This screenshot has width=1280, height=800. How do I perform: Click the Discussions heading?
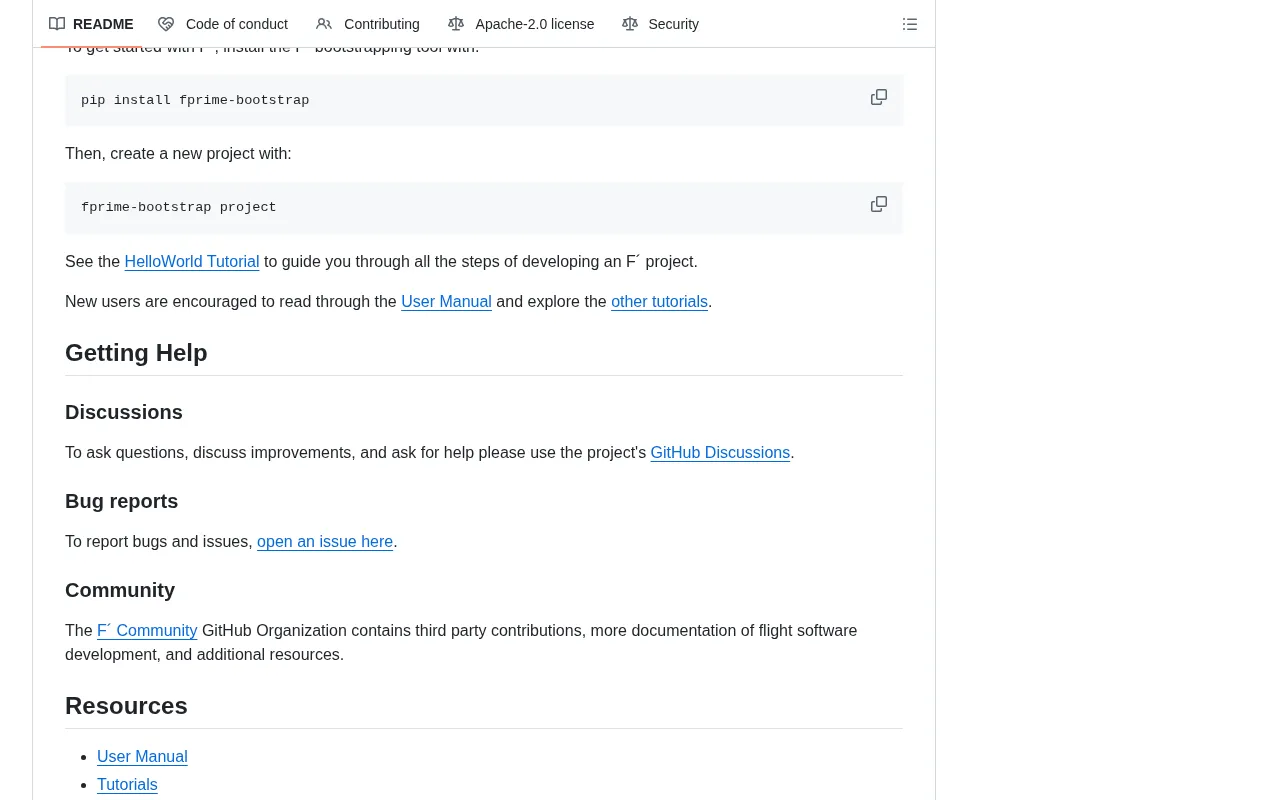click(124, 412)
